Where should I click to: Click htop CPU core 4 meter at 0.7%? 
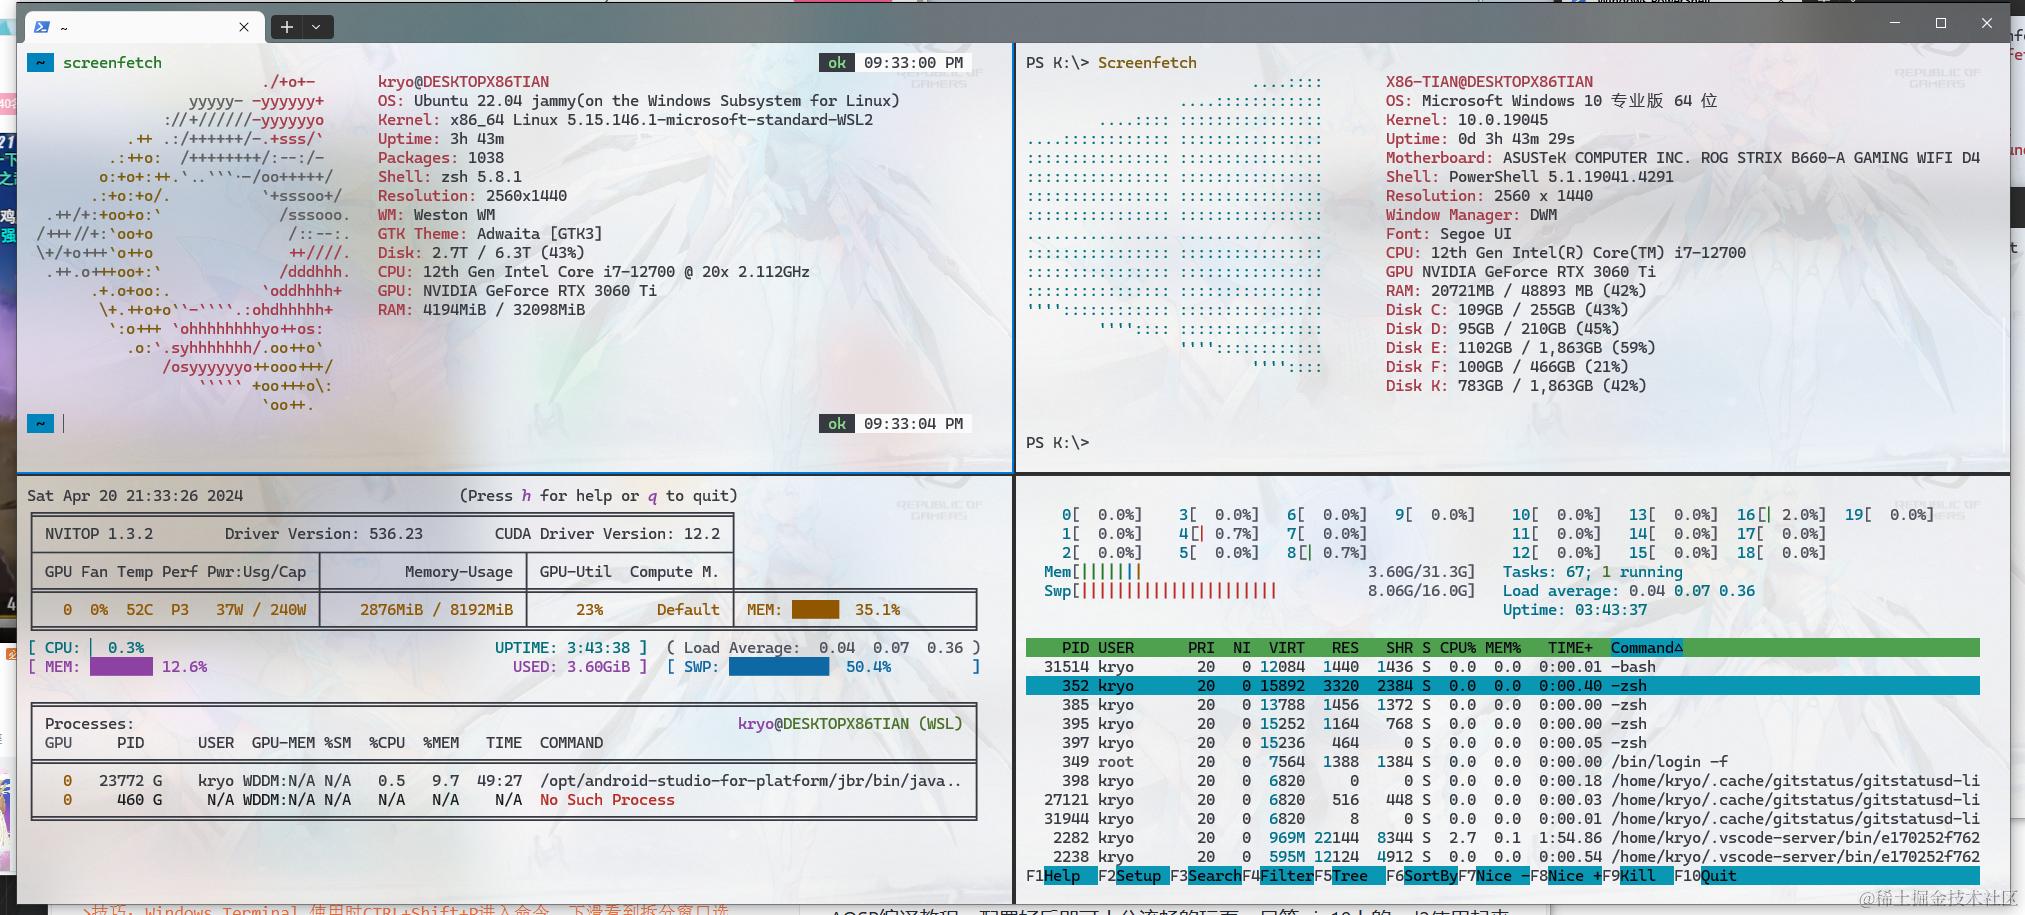[1218, 534]
